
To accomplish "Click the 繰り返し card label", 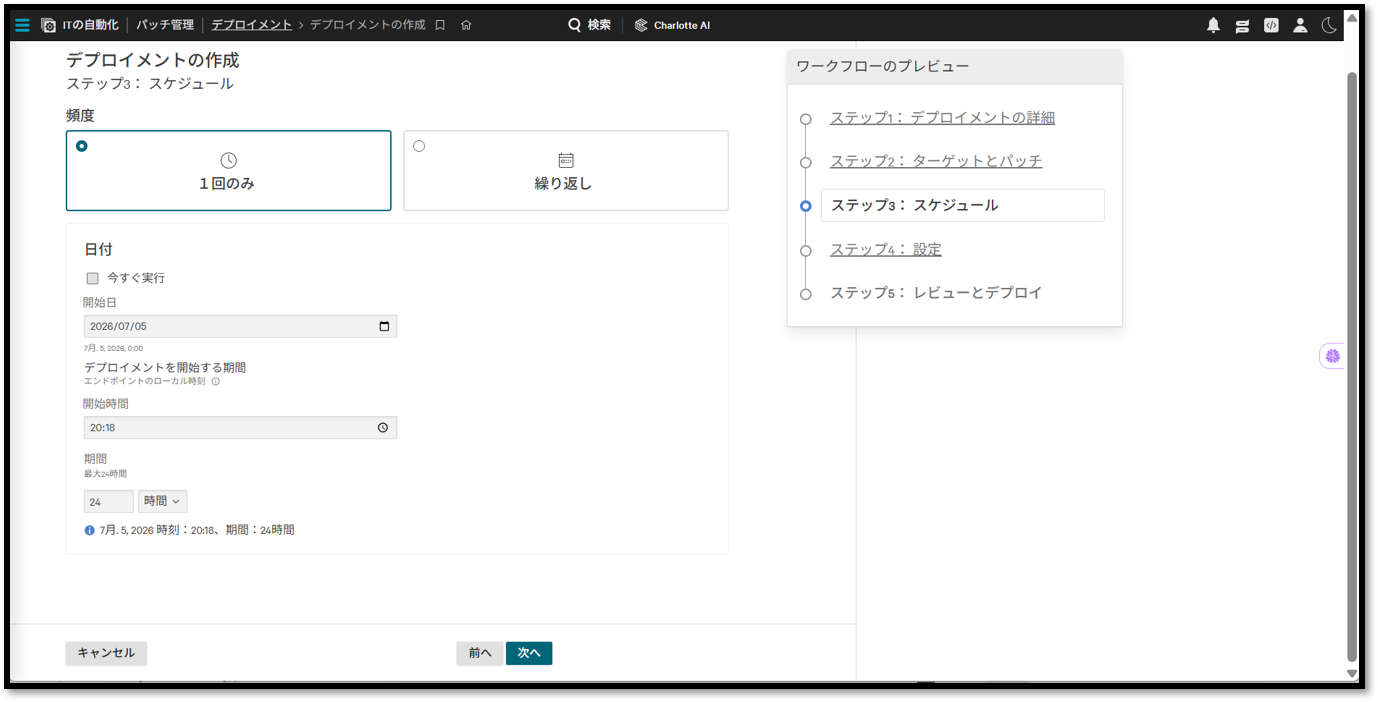I will point(564,184).
